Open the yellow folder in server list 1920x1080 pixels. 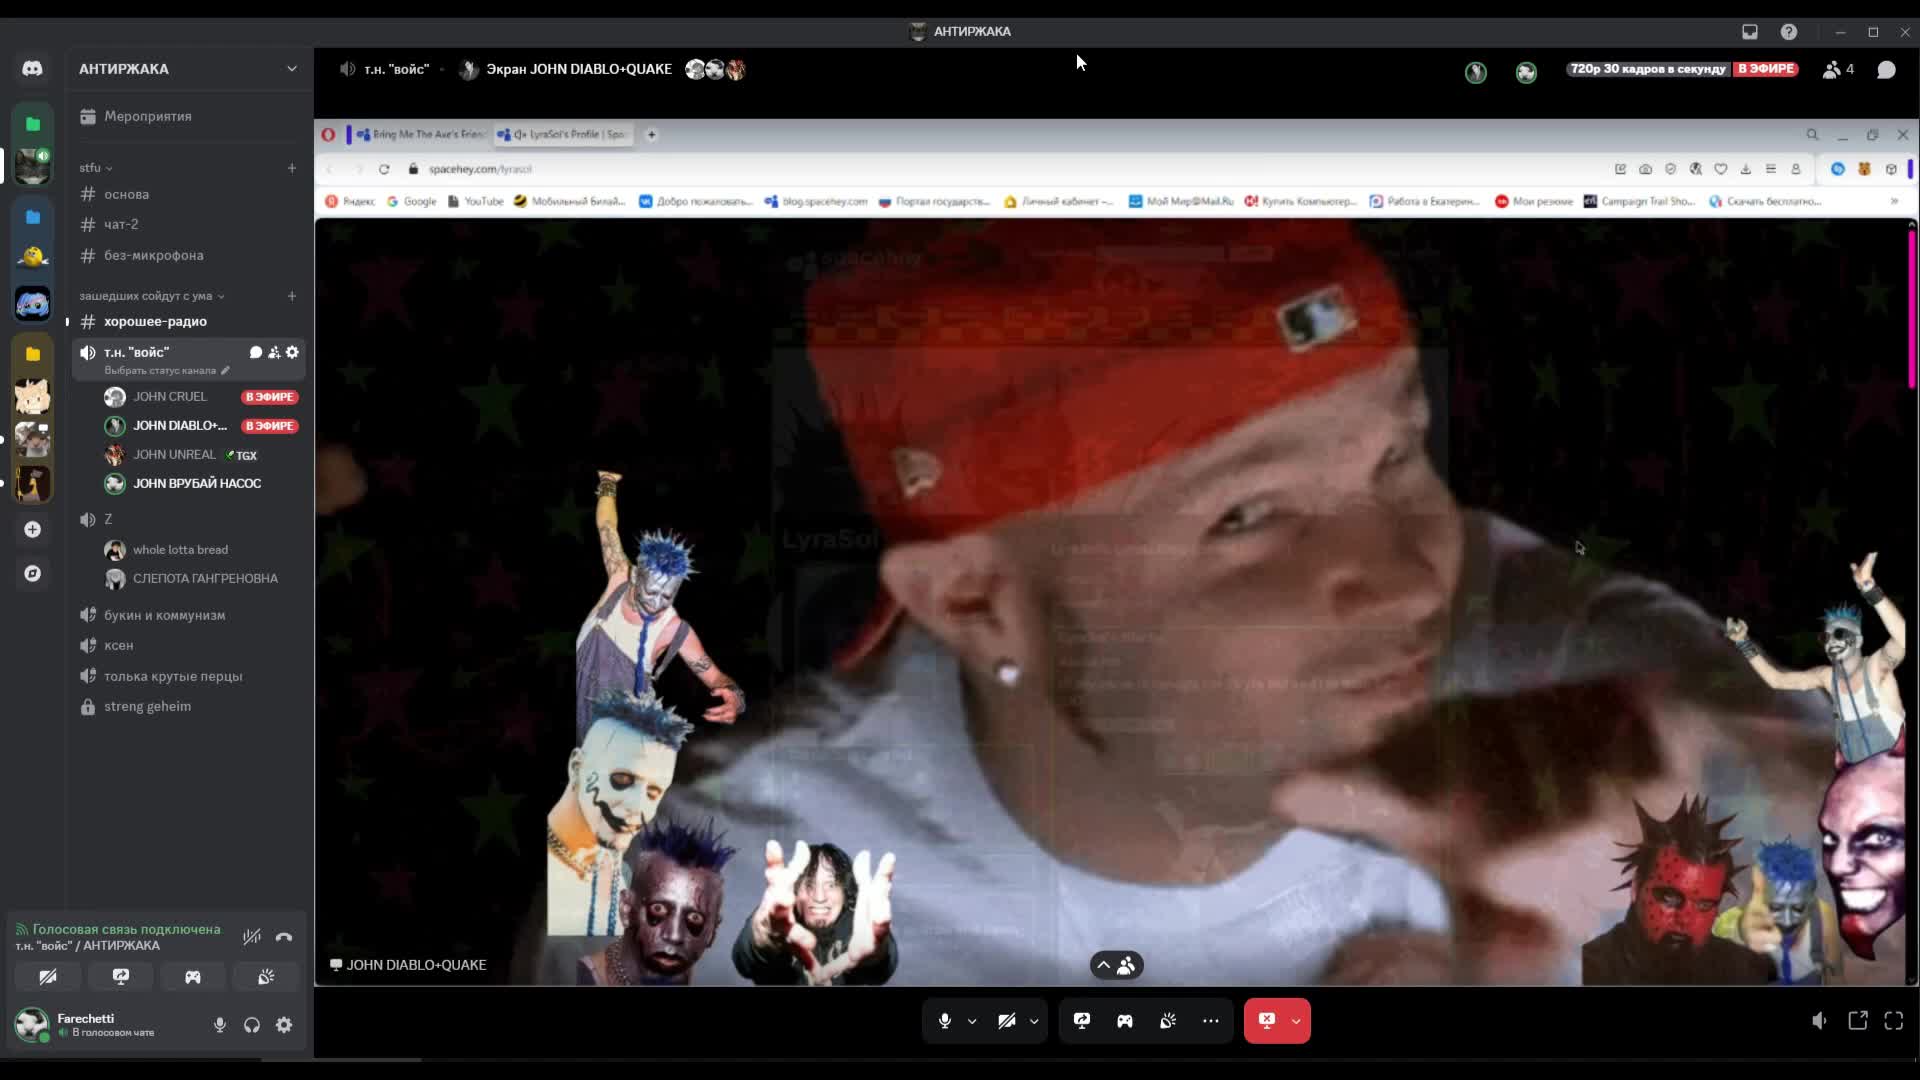32,354
